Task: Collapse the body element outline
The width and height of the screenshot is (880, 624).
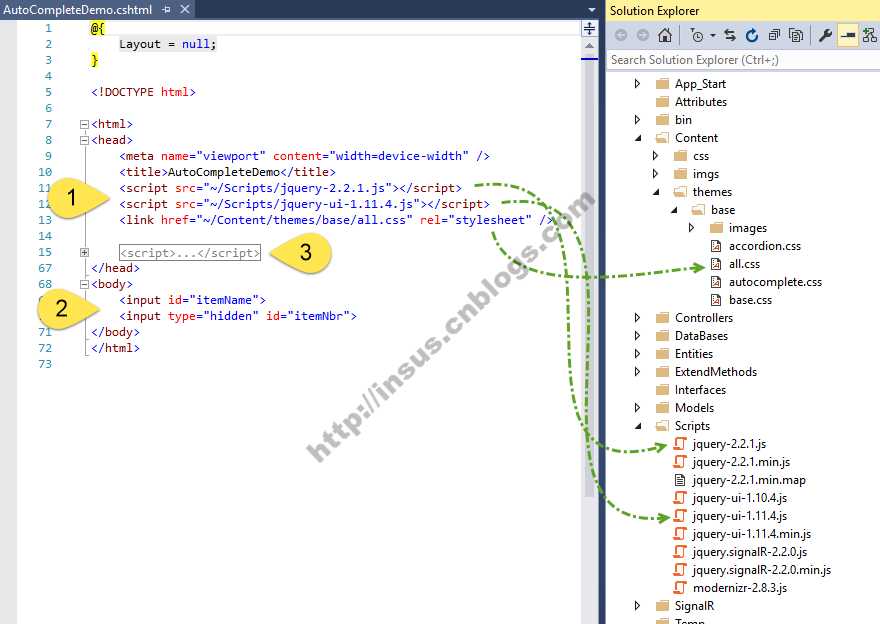Action: coord(84,285)
